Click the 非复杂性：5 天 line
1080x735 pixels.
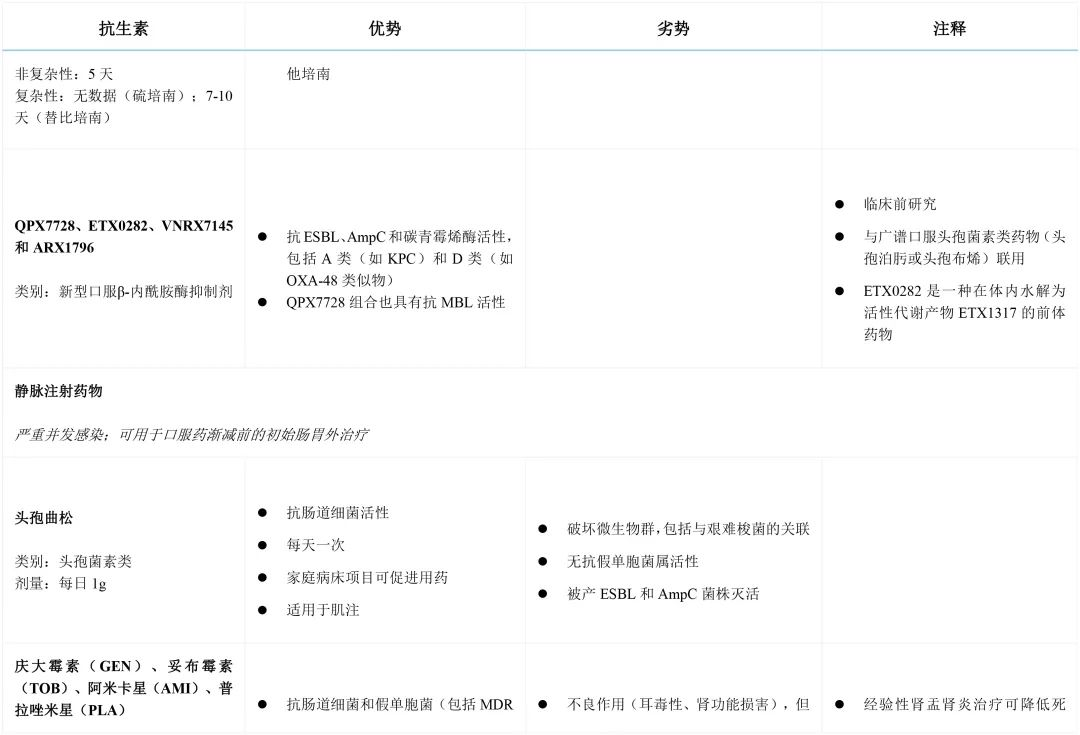click(65, 74)
